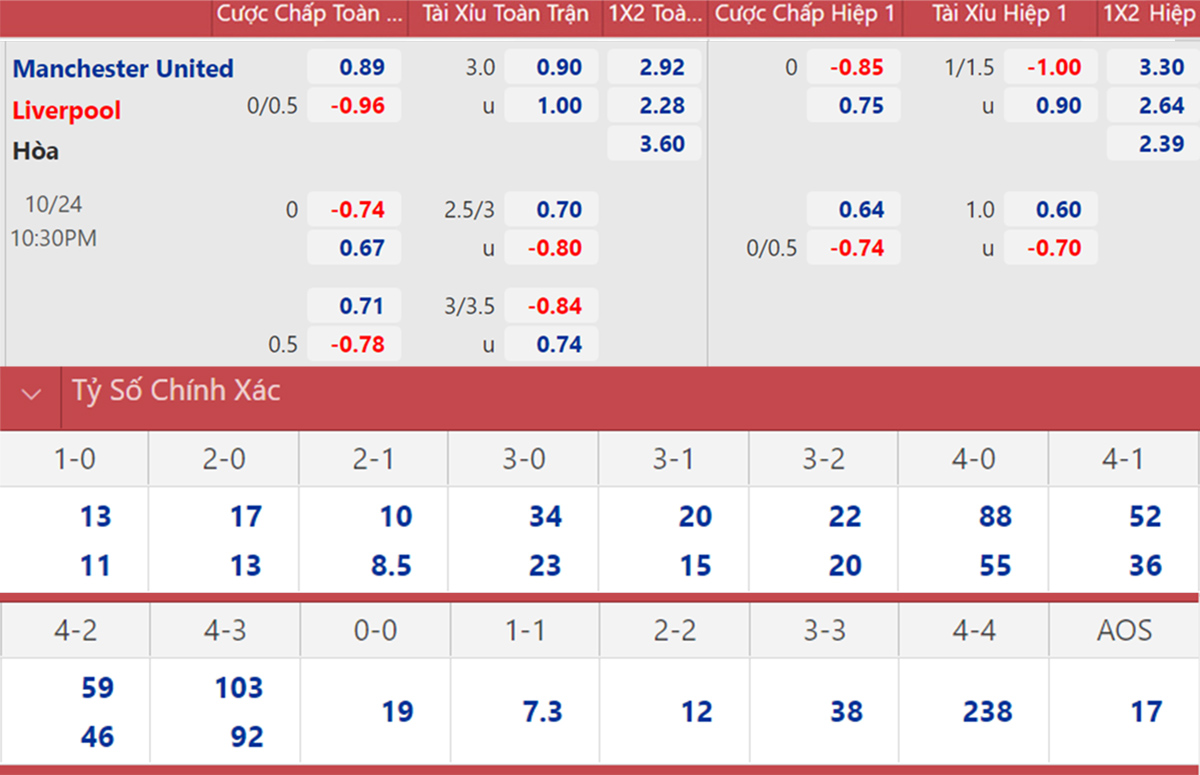Choose under odds 0.74
The image size is (1200, 775).
[x=552, y=344]
